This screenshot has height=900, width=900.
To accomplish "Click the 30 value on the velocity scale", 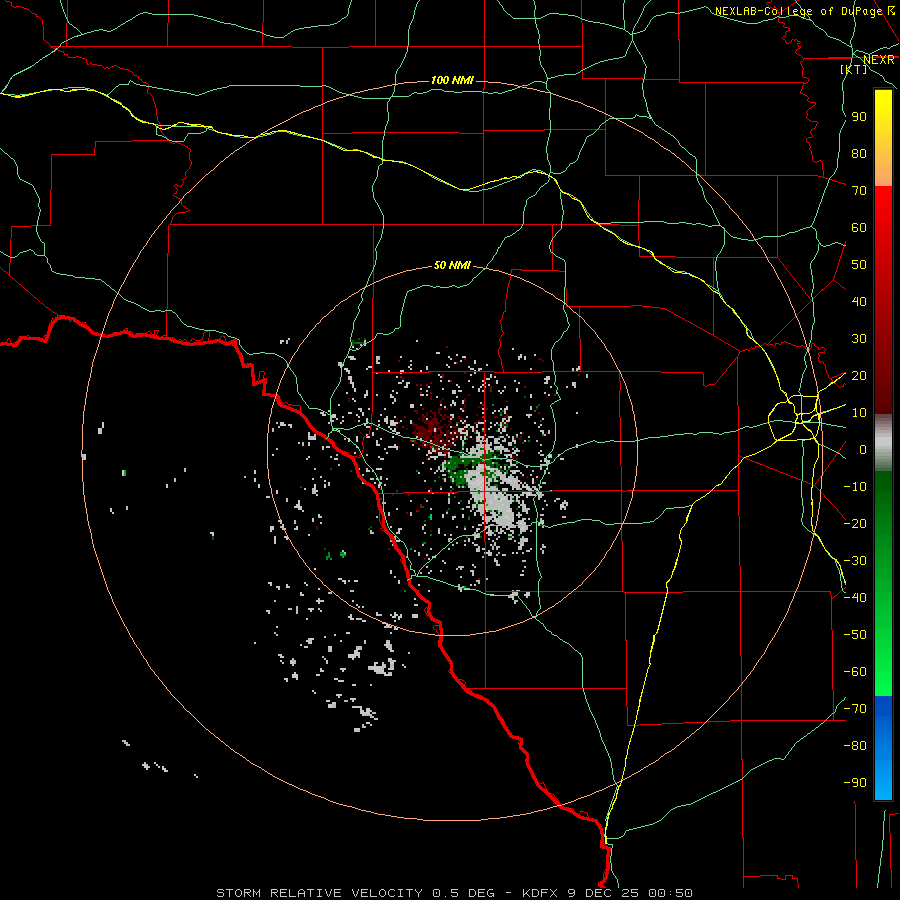I will (x=859, y=339).
